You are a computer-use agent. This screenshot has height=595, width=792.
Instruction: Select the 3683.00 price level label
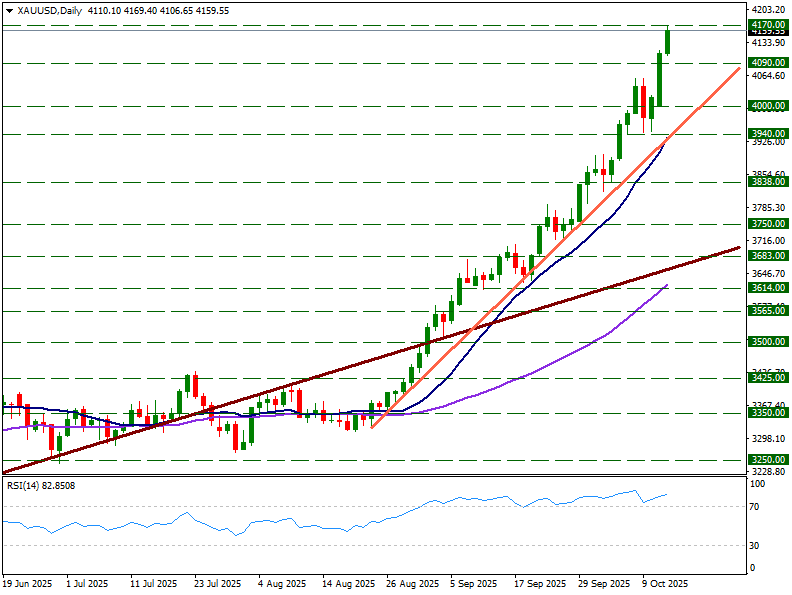pyautogui.click(x=766, y=256)
